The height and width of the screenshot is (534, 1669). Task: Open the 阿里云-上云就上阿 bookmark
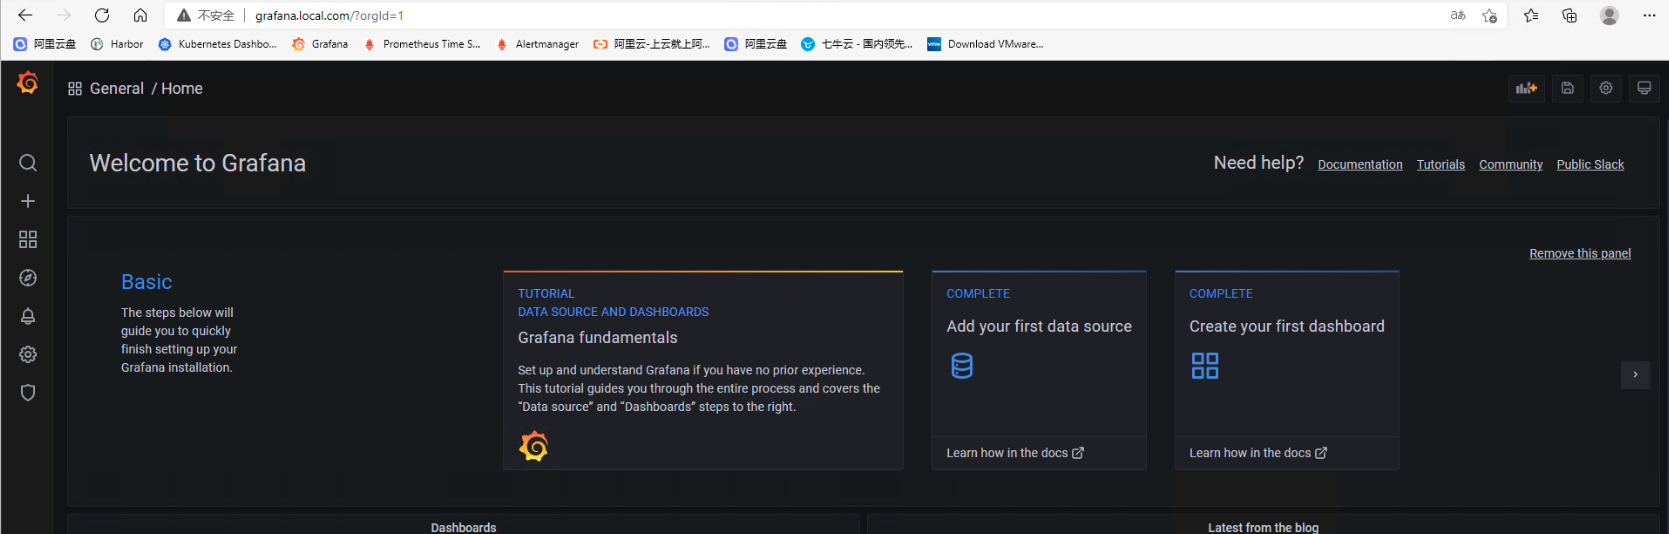point(652,44)
